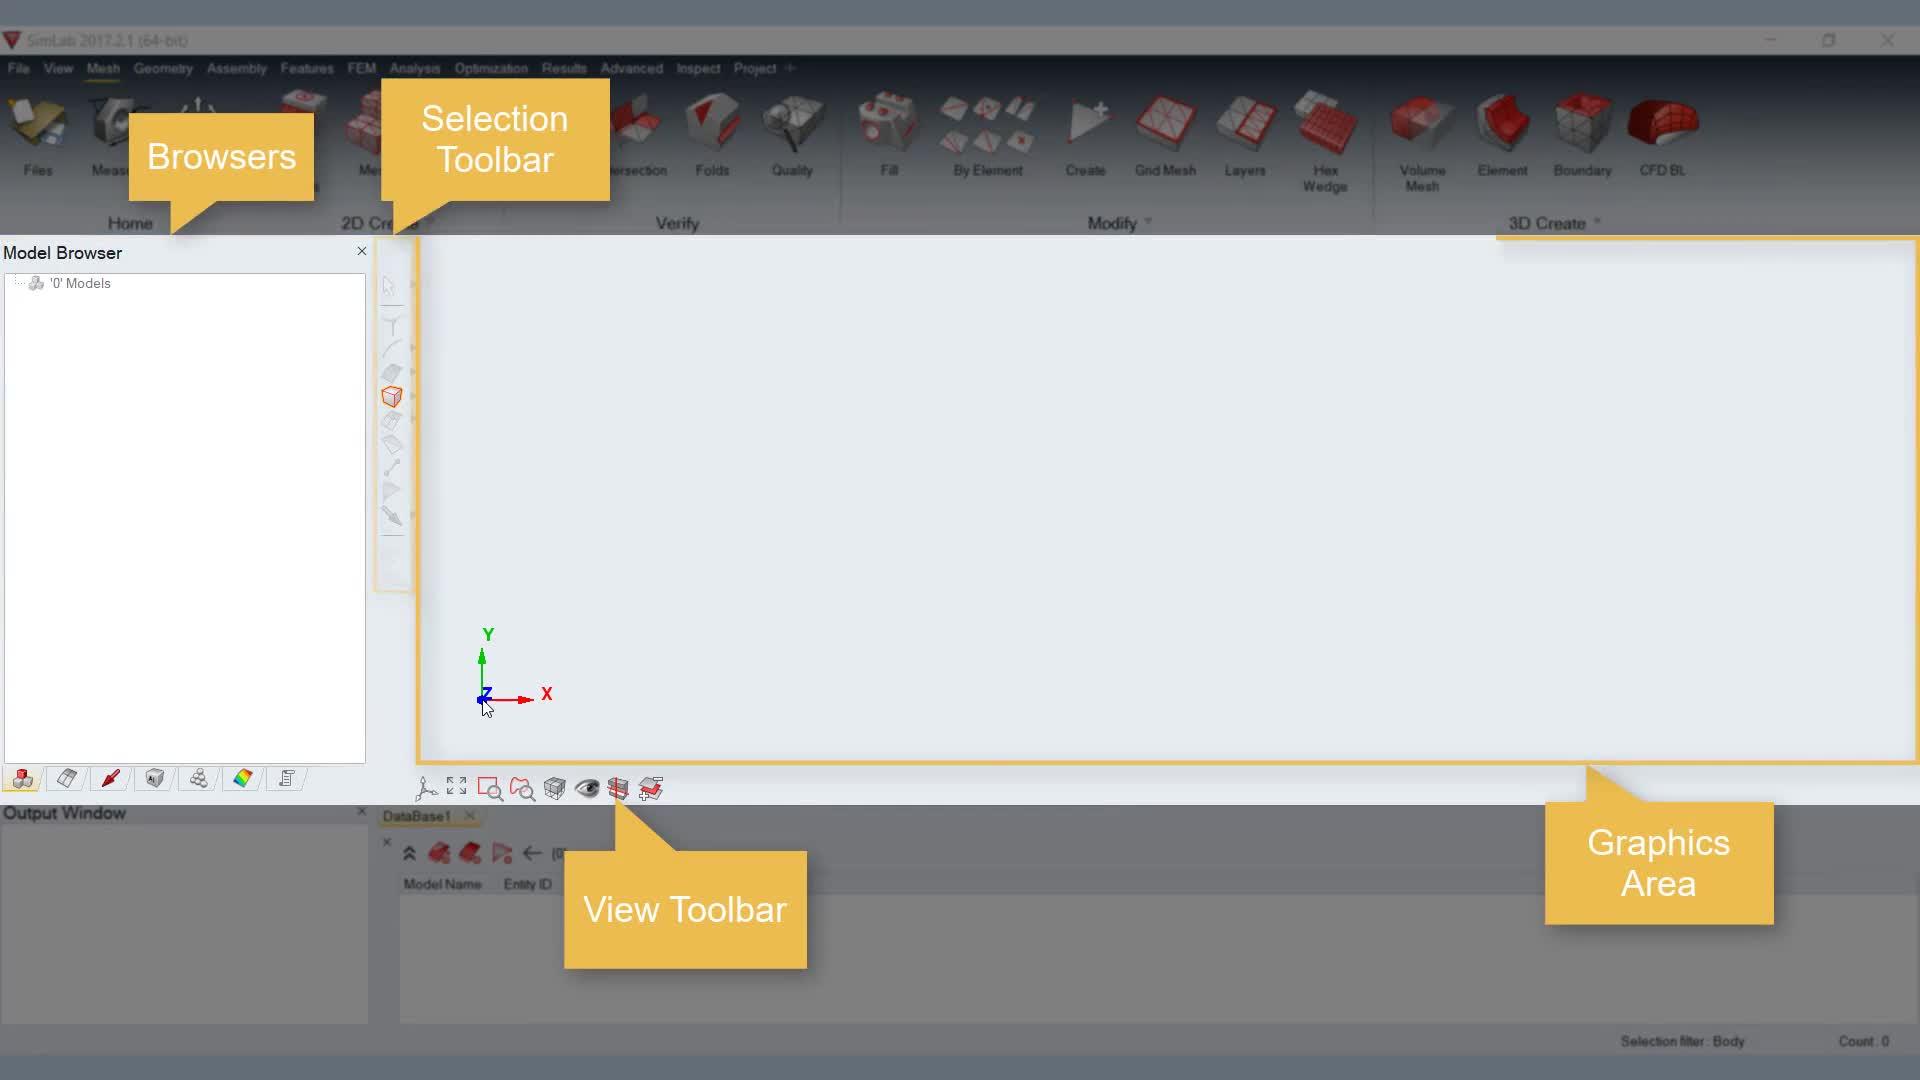Click the section cut view icon

point(618,789)
